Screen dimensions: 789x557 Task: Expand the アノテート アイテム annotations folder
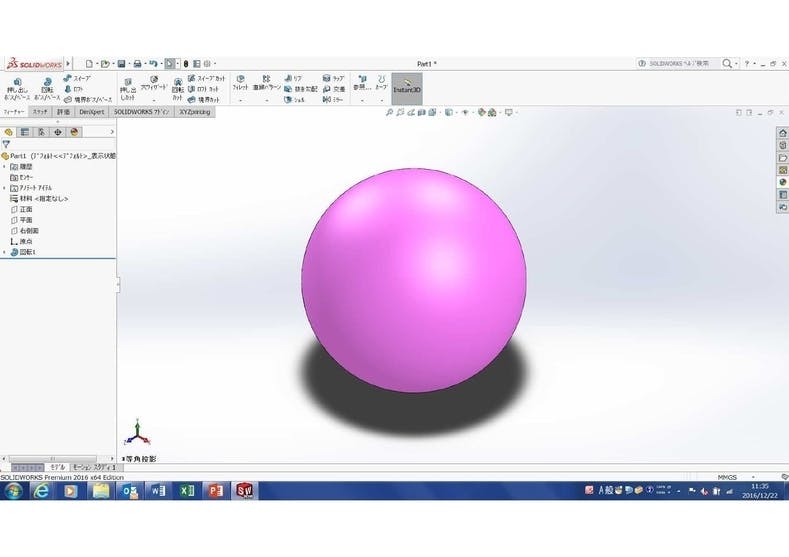[4, 188]
